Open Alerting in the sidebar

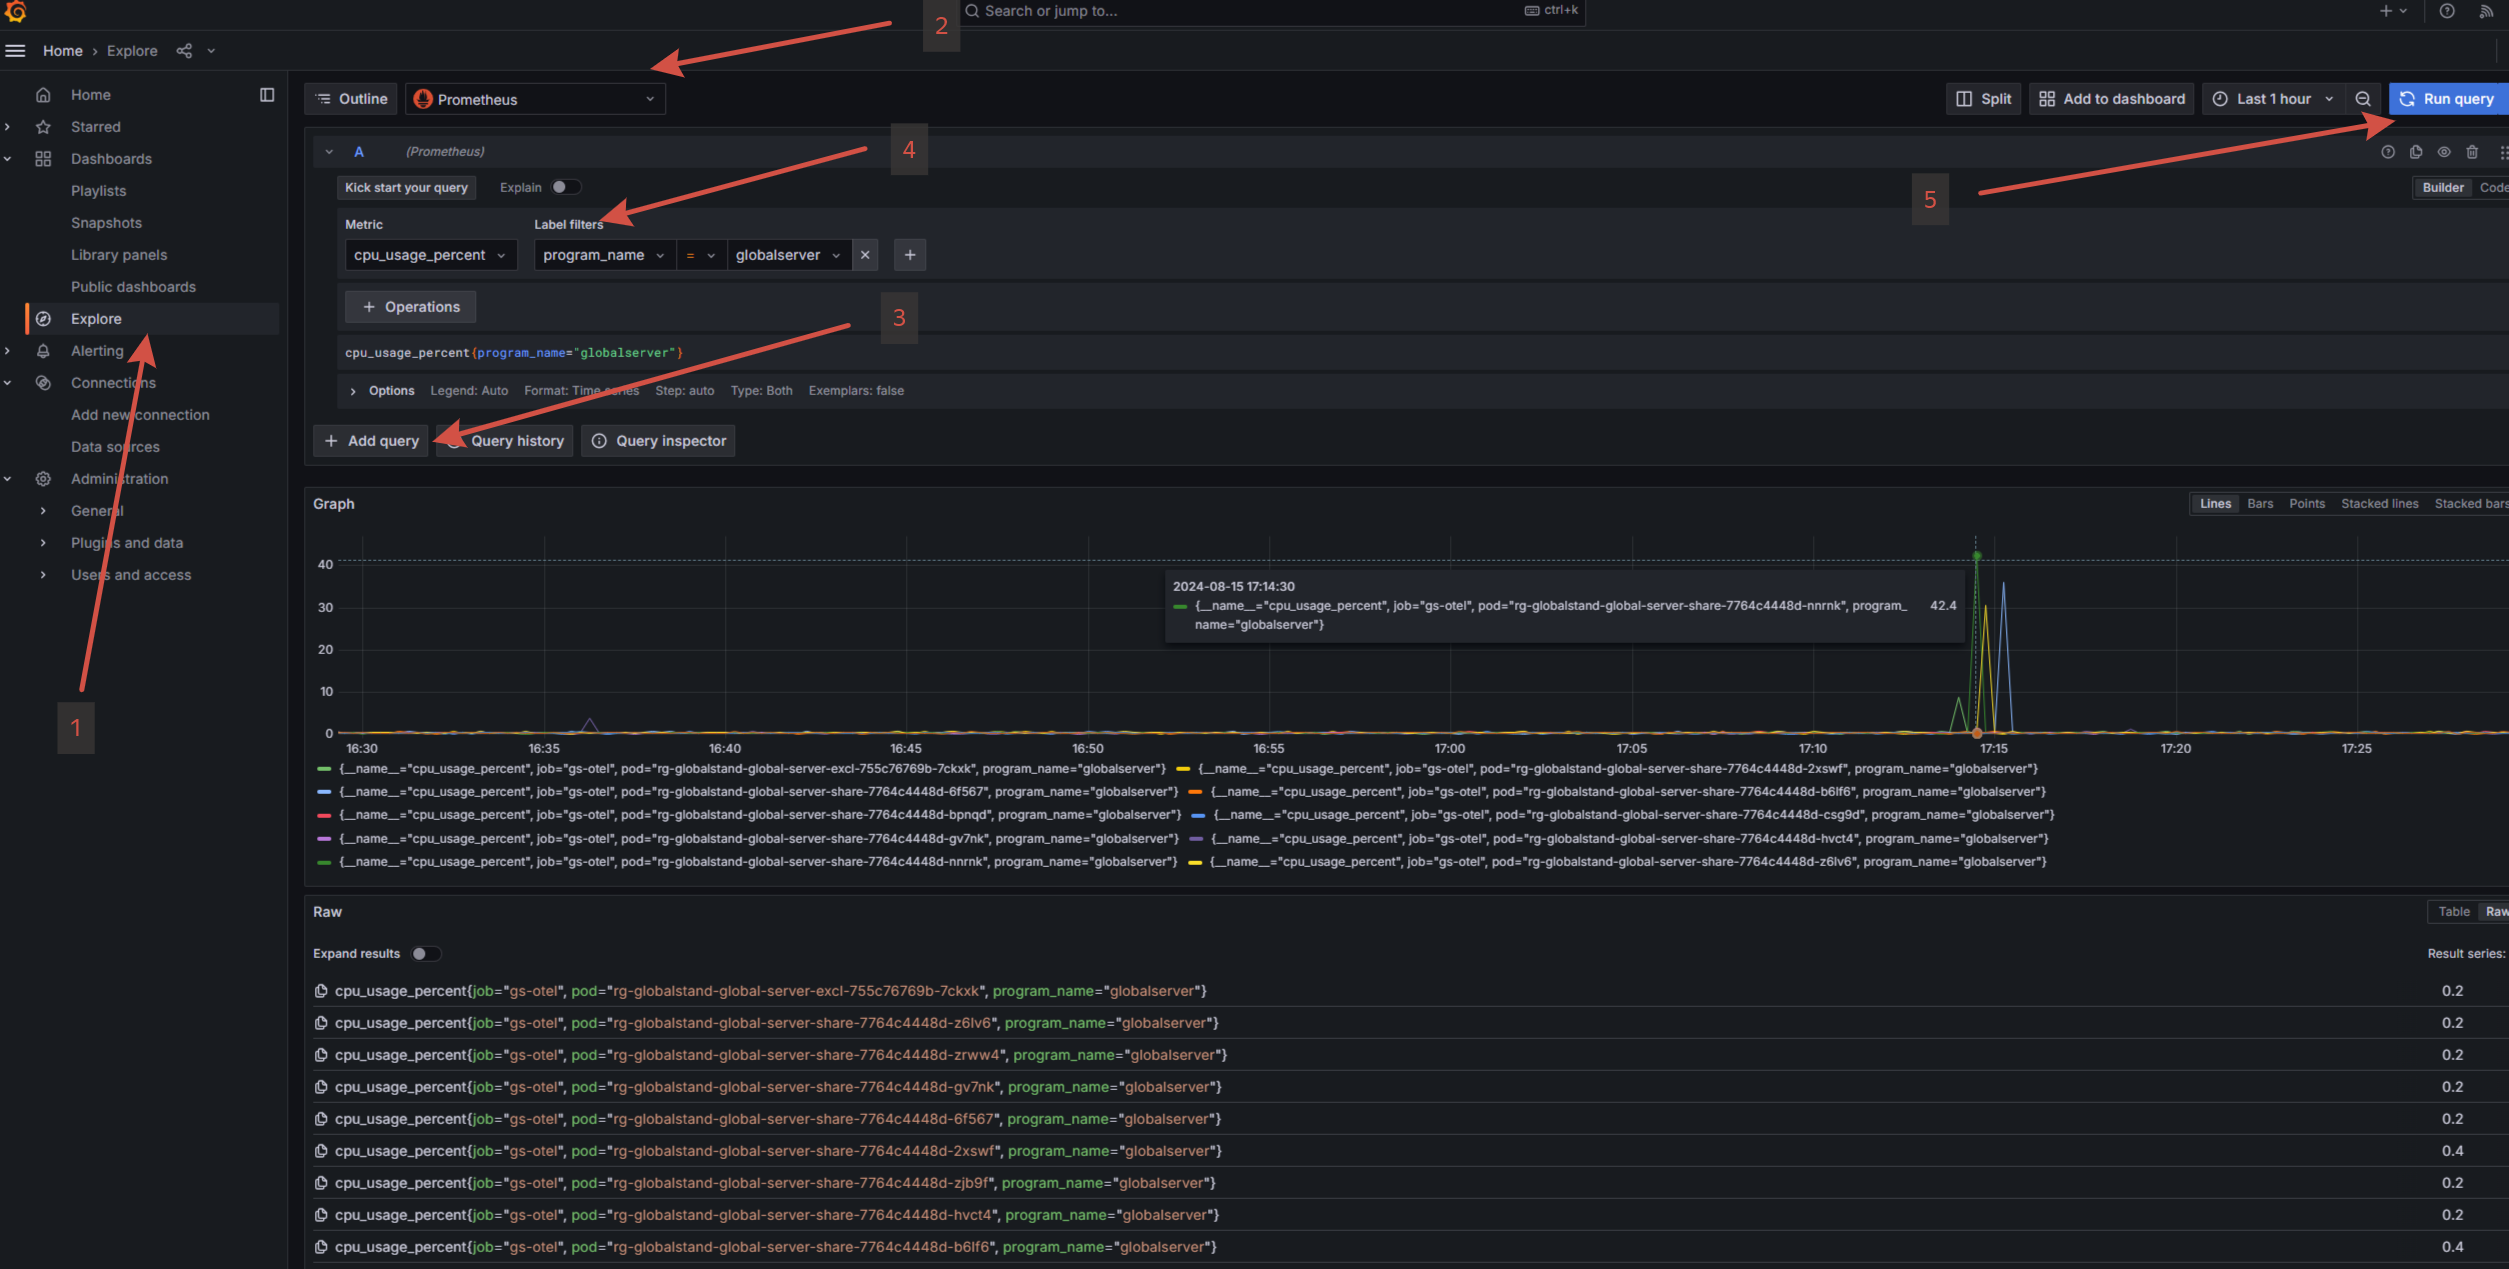coord(97,351)
